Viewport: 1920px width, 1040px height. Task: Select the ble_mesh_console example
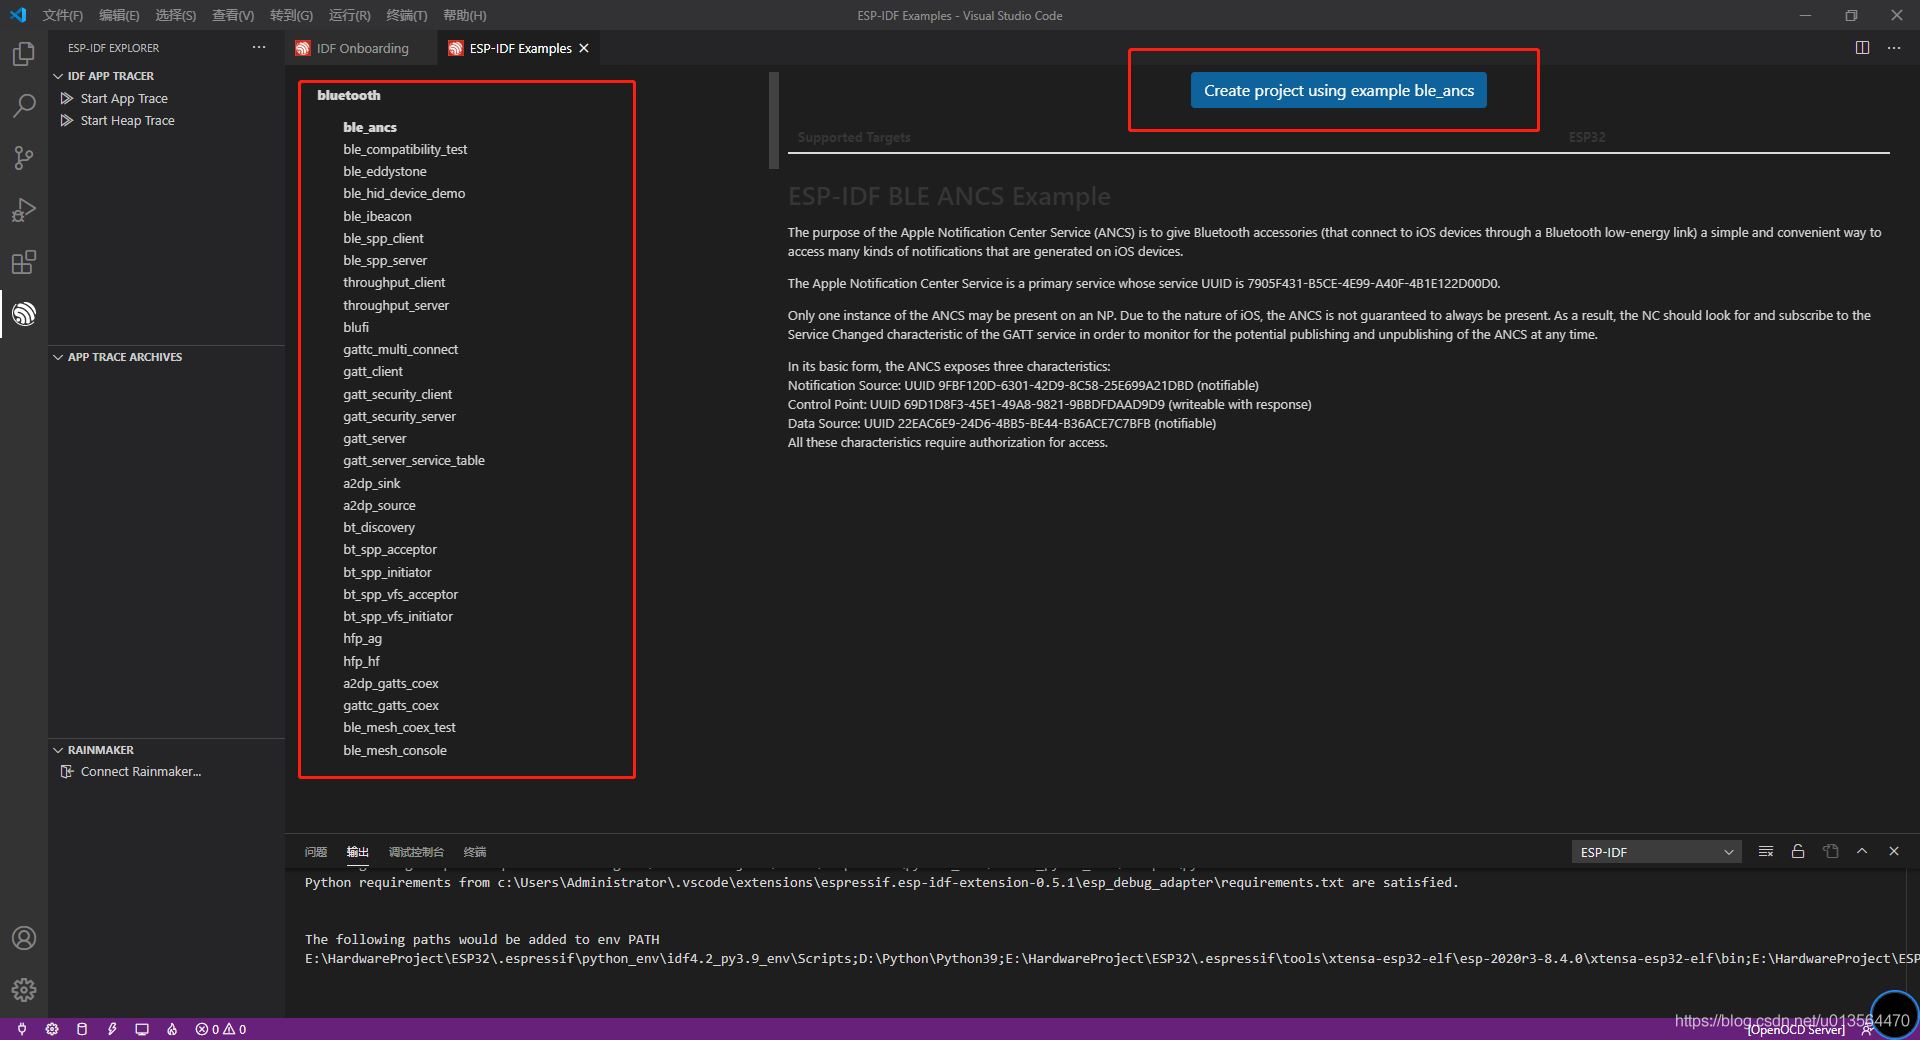395,750
